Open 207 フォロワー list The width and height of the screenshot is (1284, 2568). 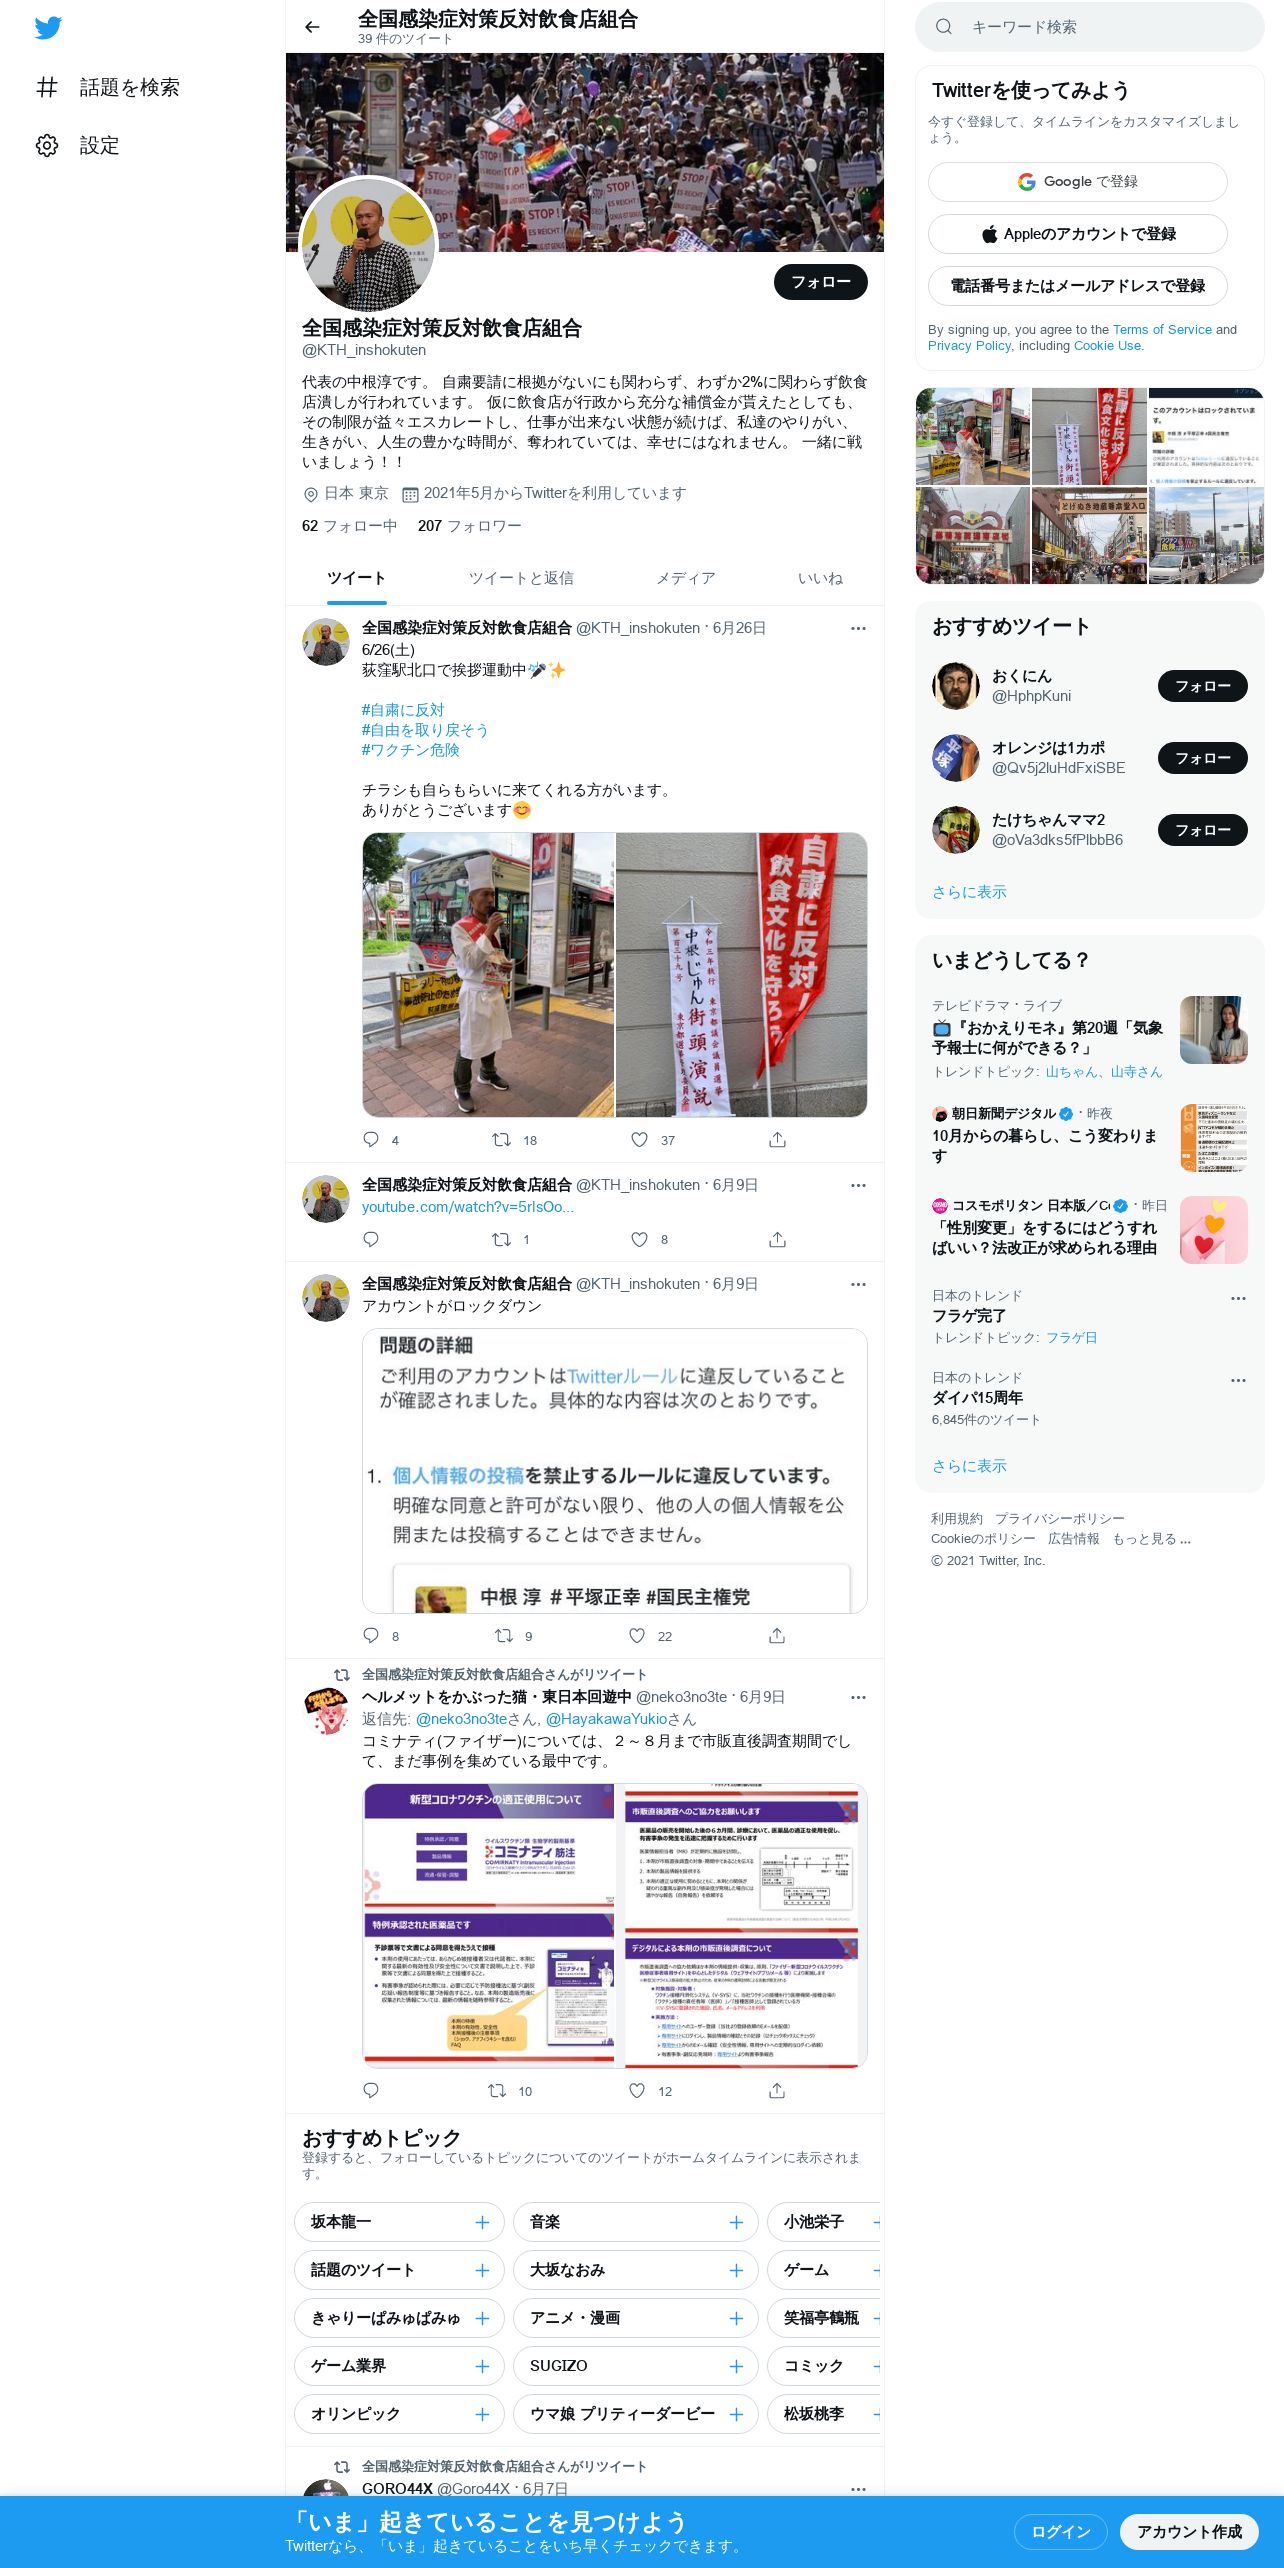469,526
